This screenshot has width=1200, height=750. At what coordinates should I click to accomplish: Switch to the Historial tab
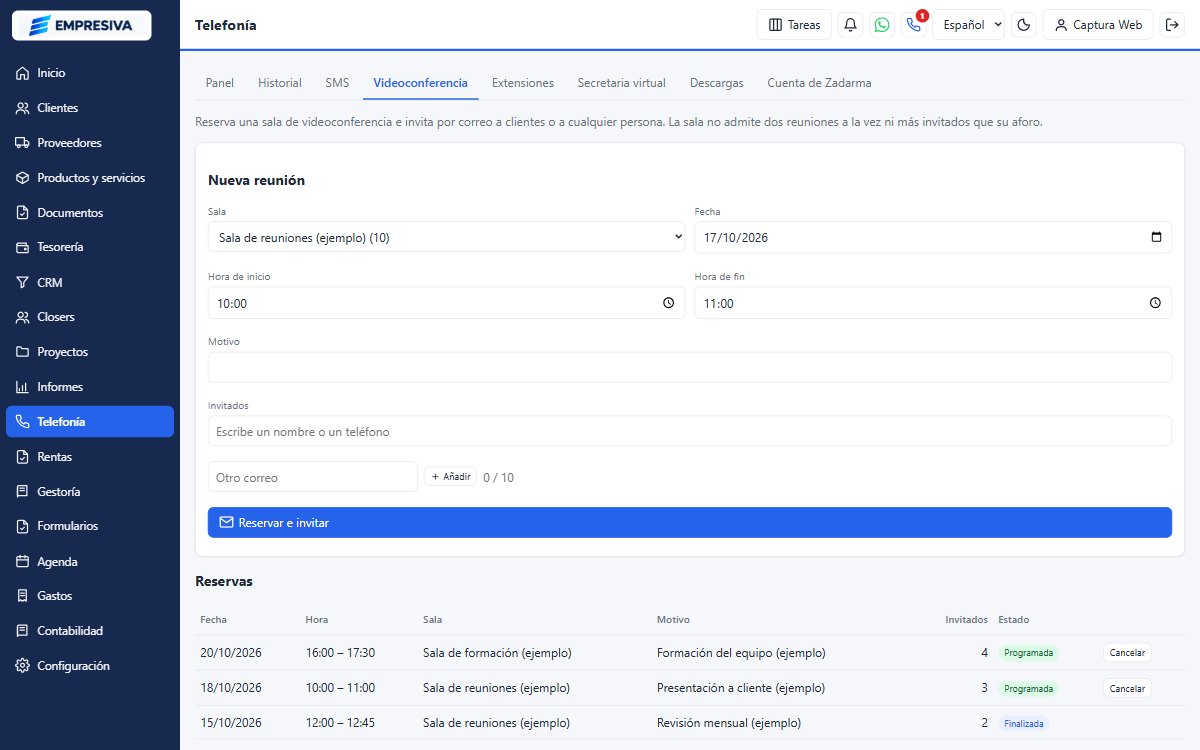[x=280, y=83]
